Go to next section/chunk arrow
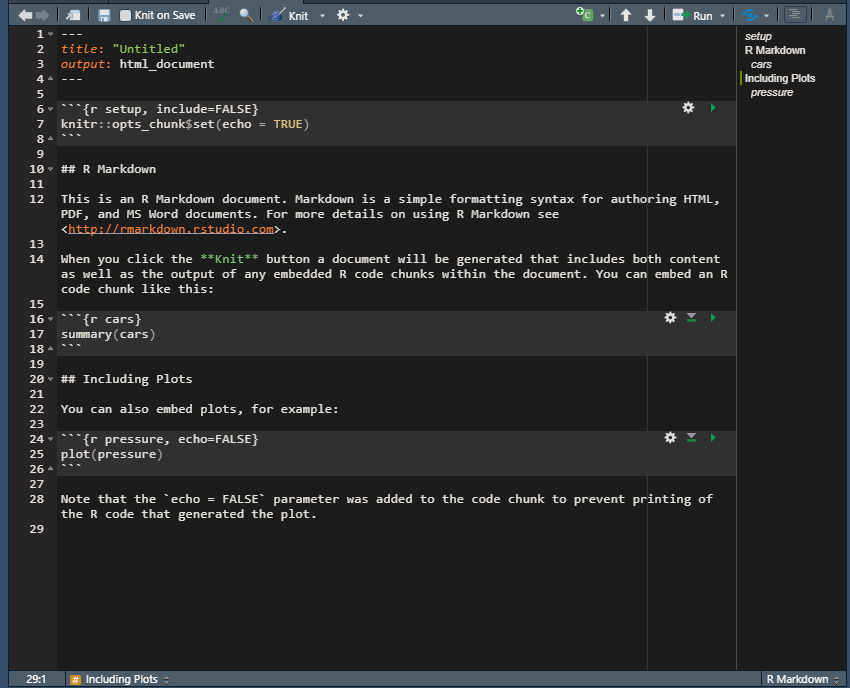 click(649, 15)
